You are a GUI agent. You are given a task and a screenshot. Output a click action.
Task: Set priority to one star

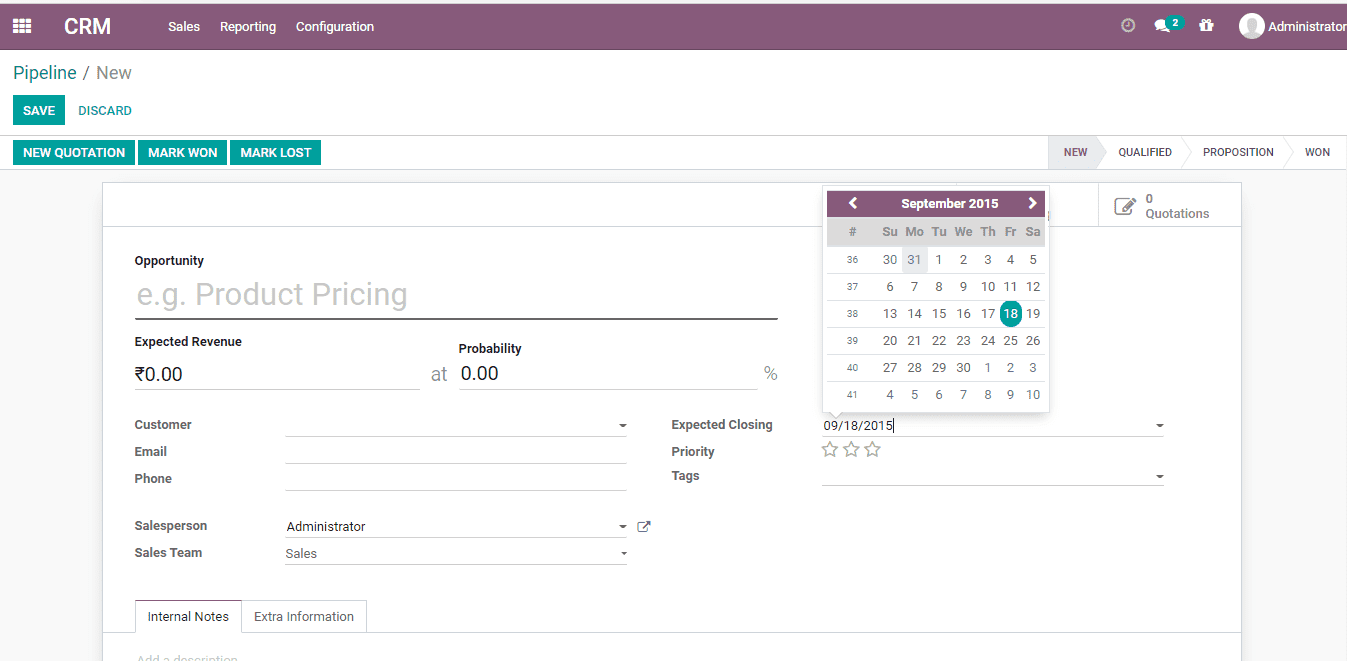[x=830, y=450]
